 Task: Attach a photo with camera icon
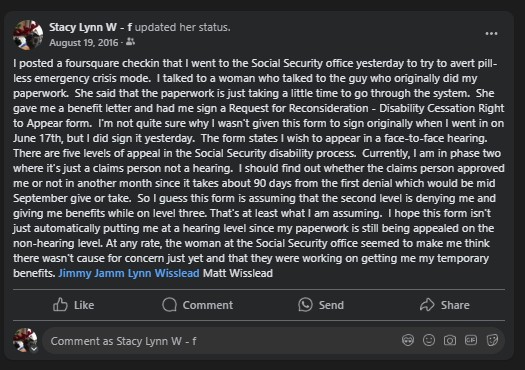pos(450,341)
